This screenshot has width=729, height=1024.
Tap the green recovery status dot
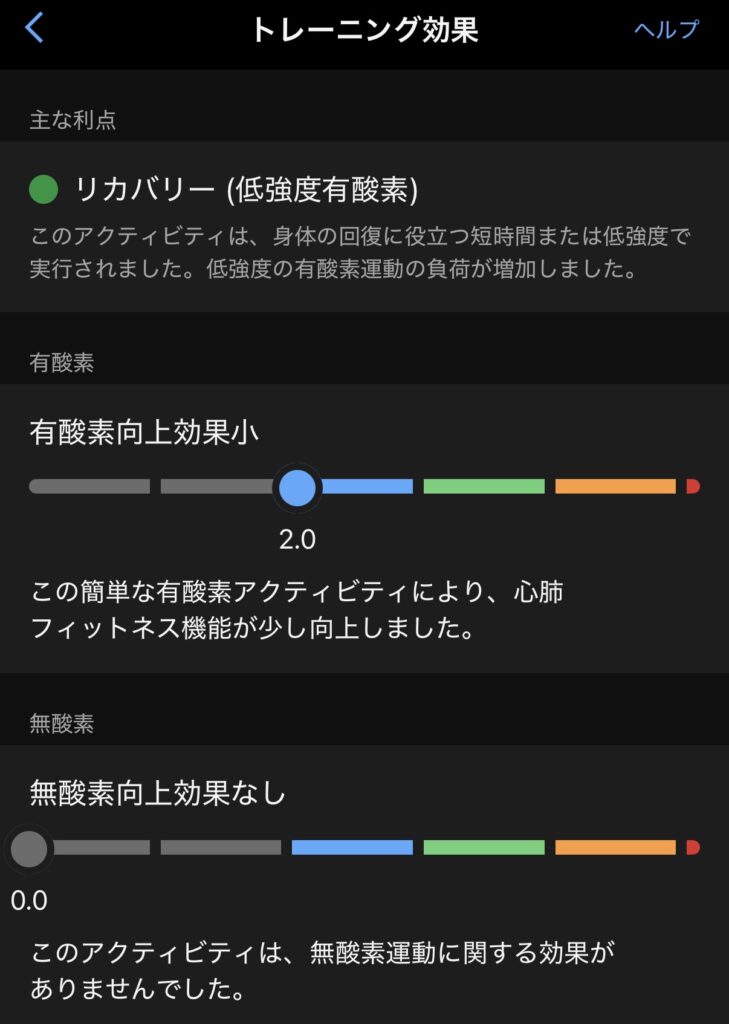click(44, 188)
